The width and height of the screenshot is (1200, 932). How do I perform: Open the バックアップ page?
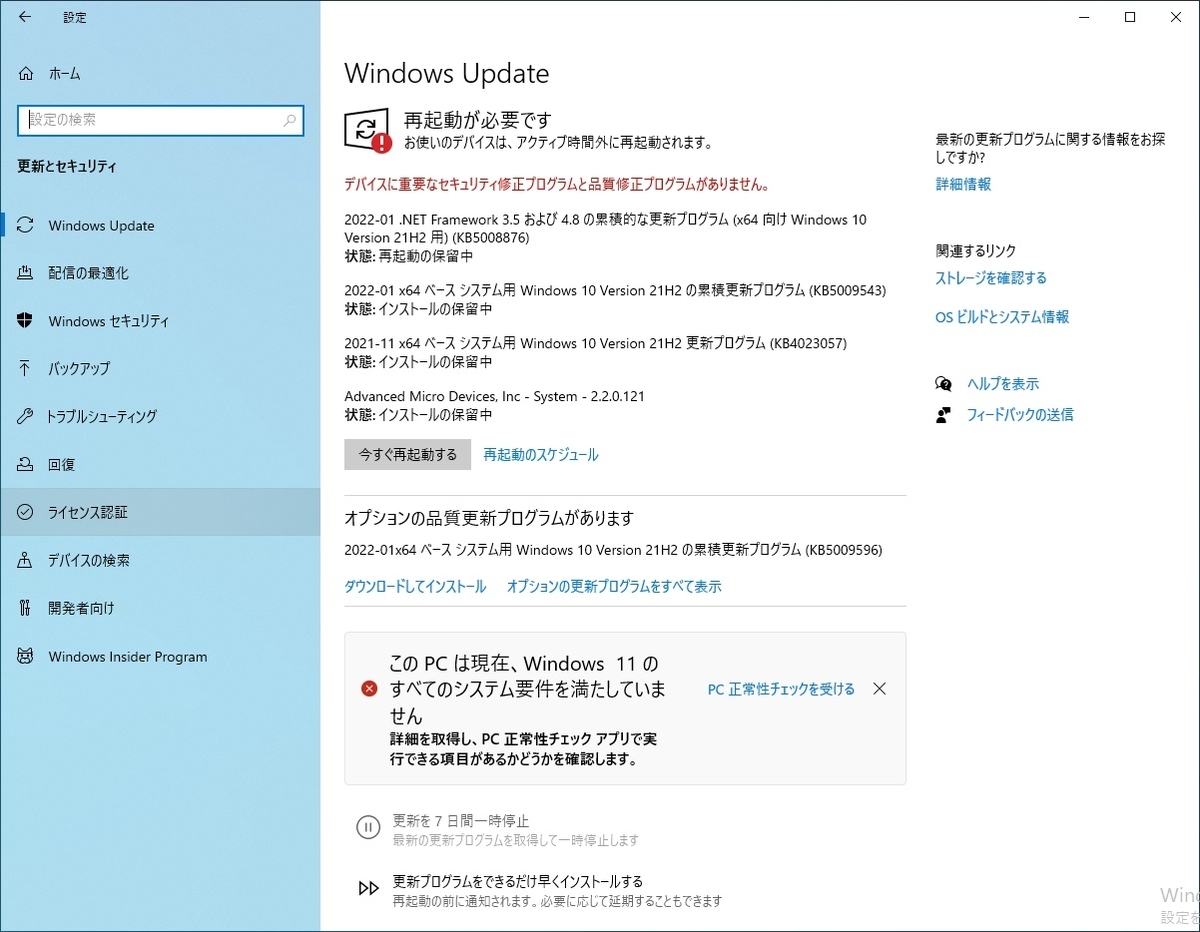pyautogui.click(x=160, y=368)
